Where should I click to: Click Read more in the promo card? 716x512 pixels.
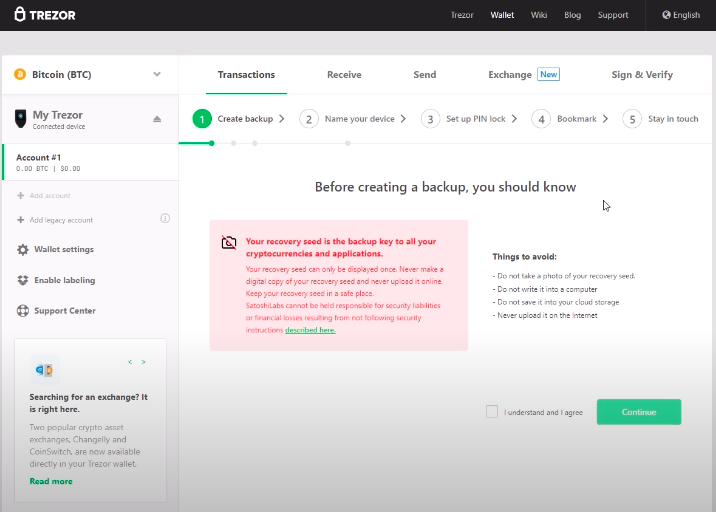51,481
